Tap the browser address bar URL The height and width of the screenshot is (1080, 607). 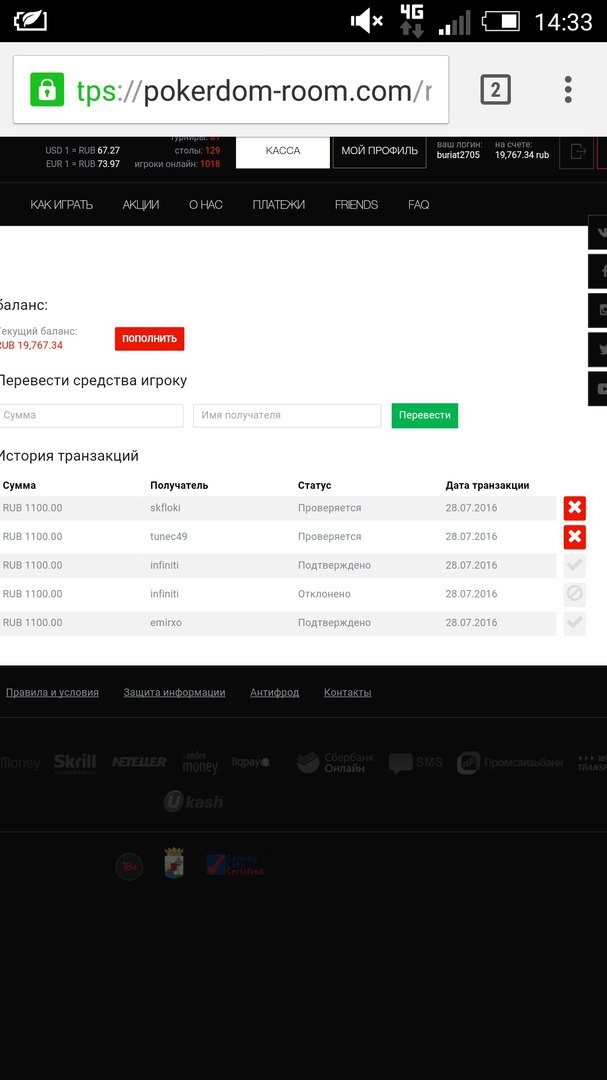point(231,90)
